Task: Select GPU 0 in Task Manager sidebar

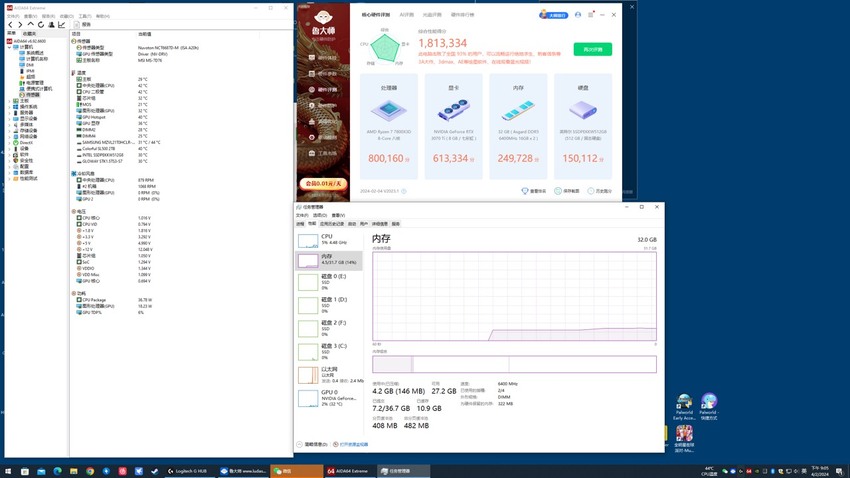Action: click(x=329, y=398)
